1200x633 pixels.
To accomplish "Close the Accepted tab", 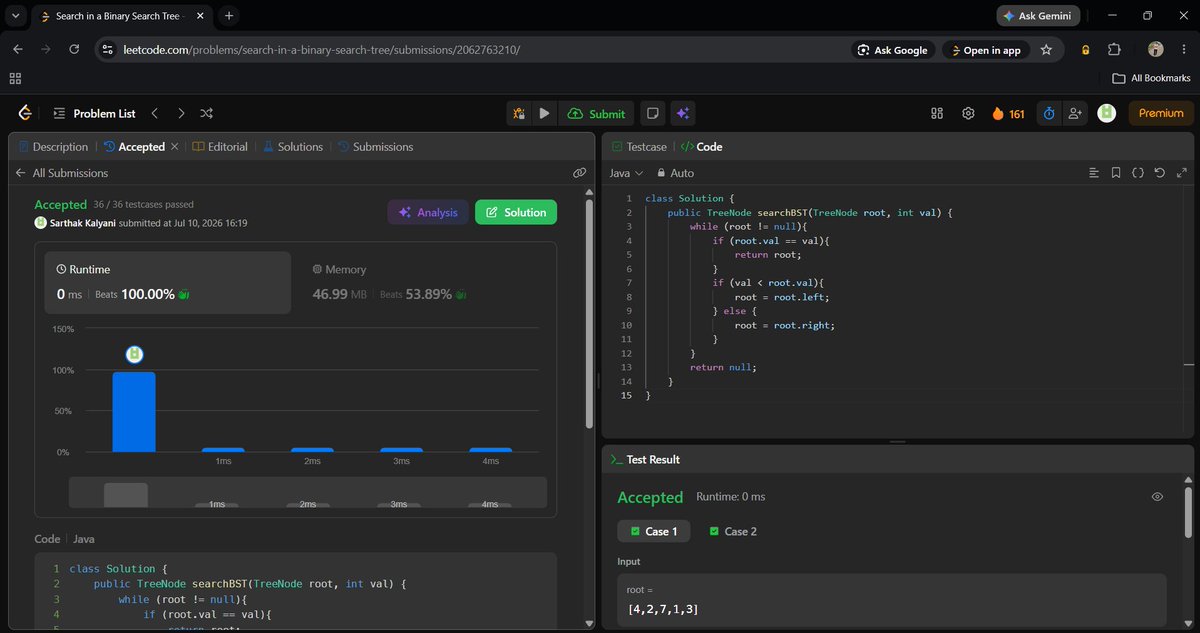I will [174, 146].
